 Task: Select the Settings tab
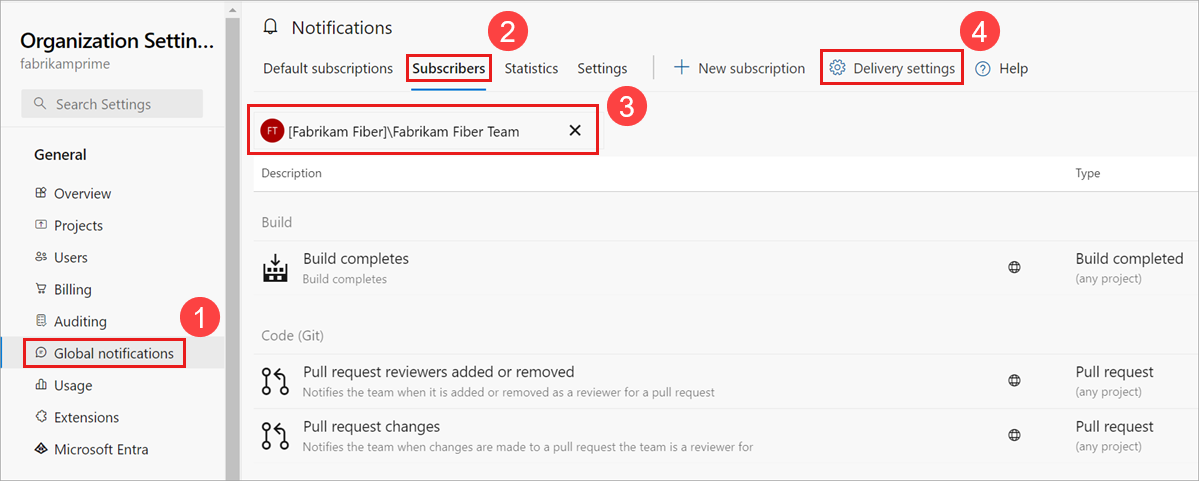tap(602, 69)
